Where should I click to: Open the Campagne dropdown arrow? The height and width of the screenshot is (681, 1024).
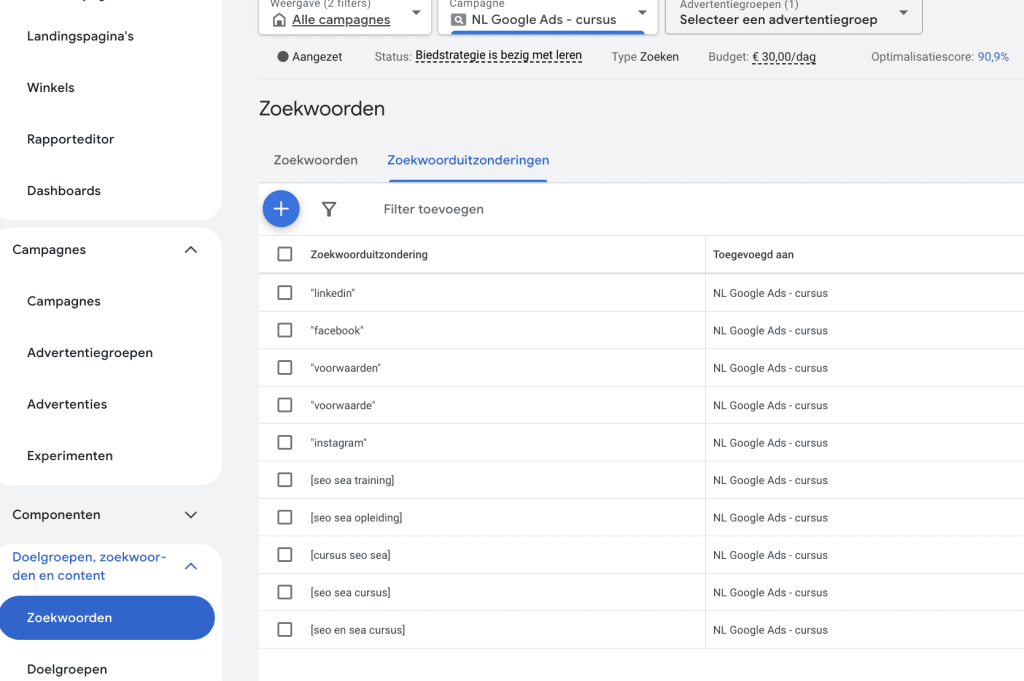click(x=643, y=13)
